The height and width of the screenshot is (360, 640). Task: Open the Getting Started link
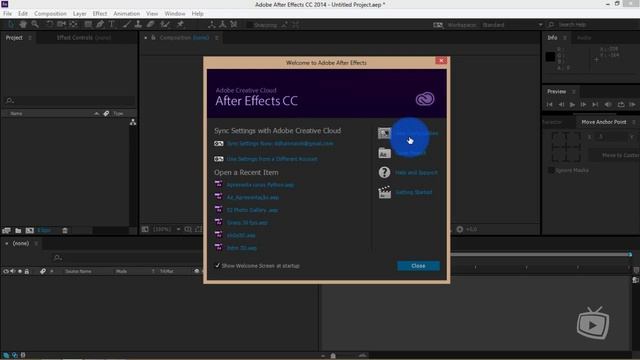pyautogui.click(x=414, y=192)
